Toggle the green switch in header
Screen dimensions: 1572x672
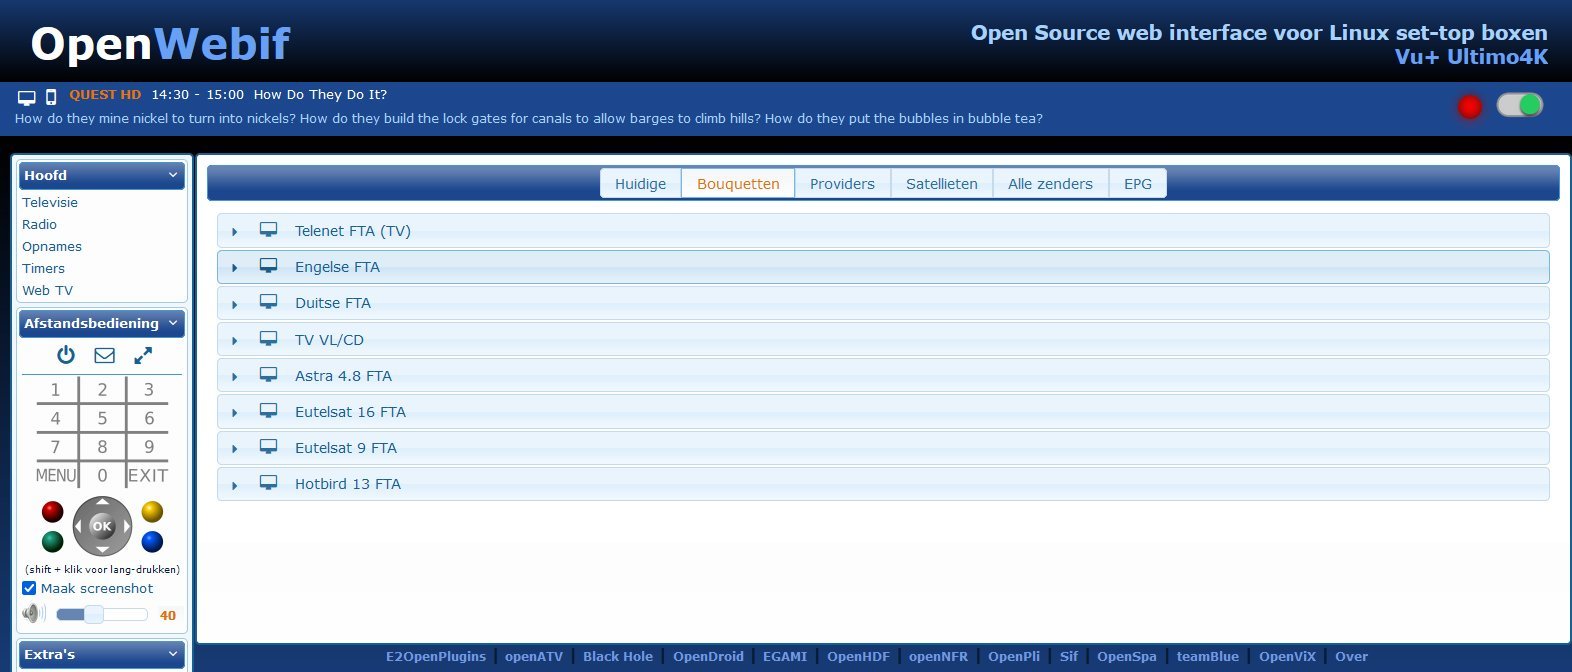coord(1519,105)
